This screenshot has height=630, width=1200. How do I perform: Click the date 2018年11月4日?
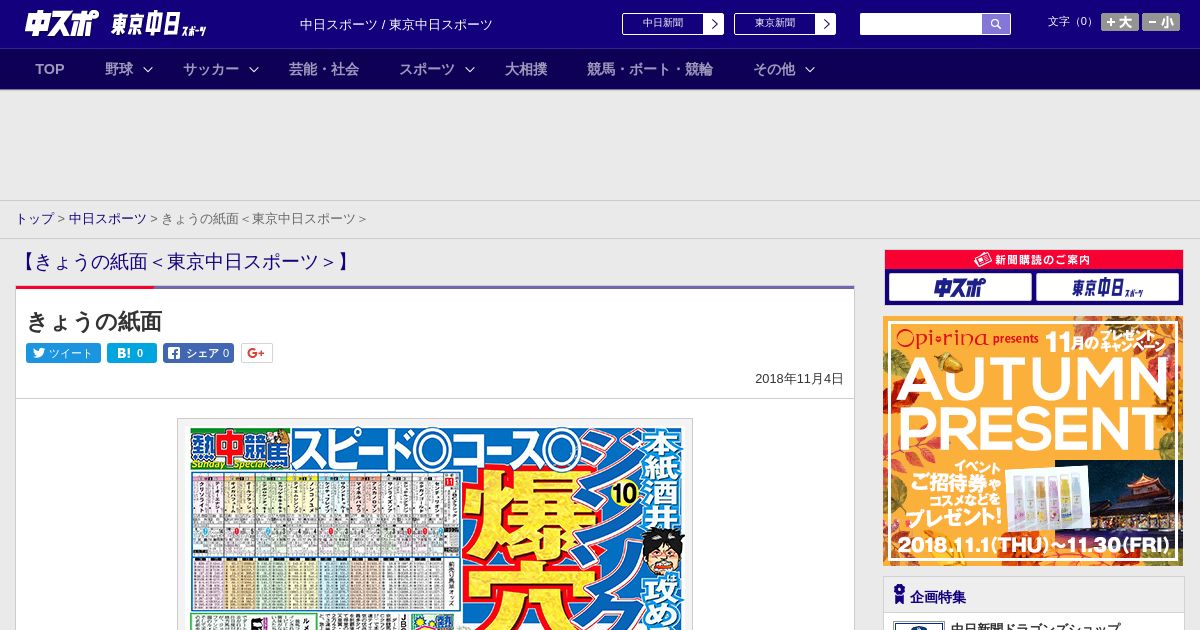(x=799, y=379)
